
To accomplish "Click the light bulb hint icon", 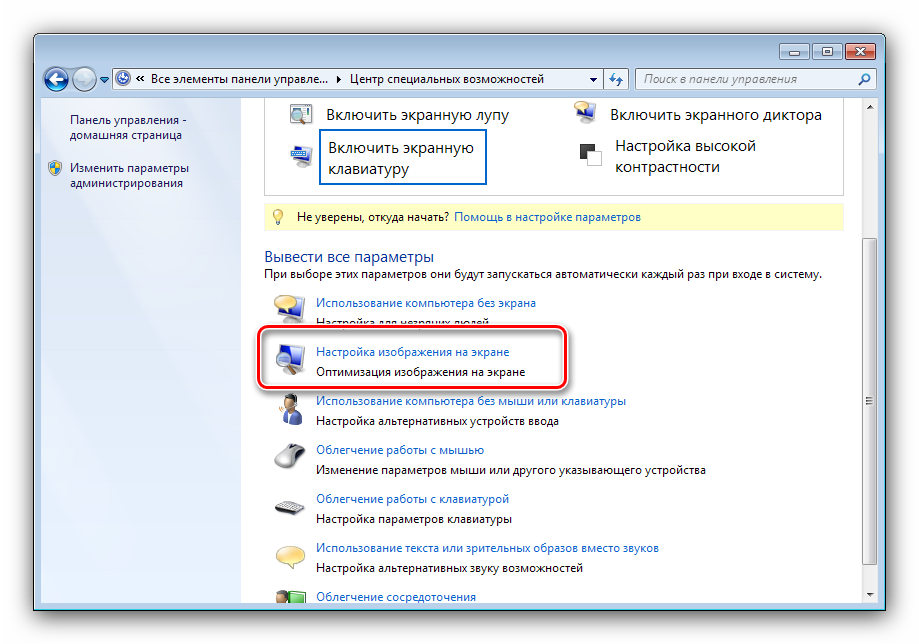I will coord(278,217).
